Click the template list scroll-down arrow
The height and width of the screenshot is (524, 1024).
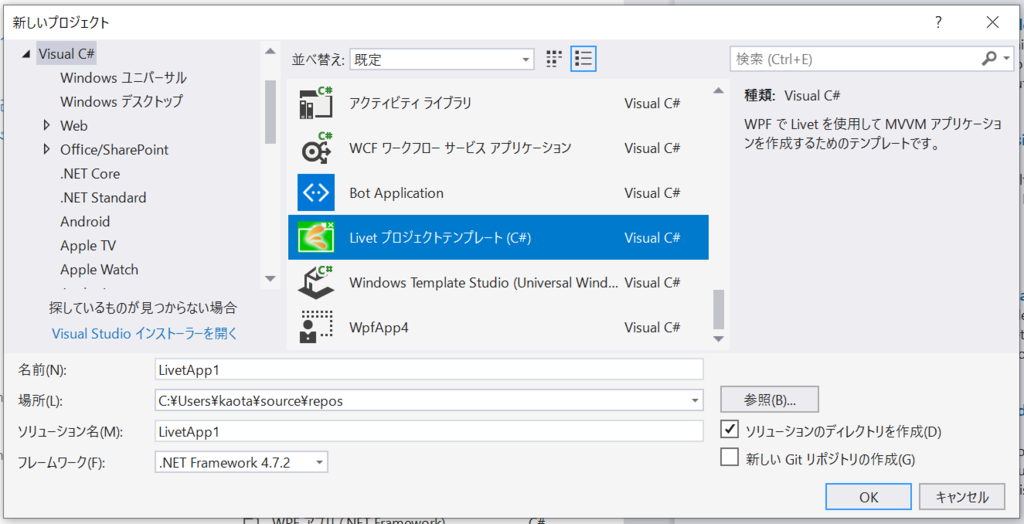718,338
